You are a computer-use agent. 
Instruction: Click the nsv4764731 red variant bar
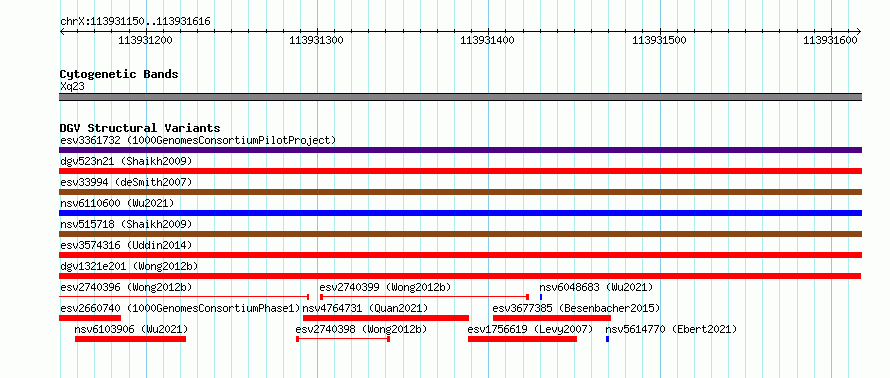pos(386,318)
